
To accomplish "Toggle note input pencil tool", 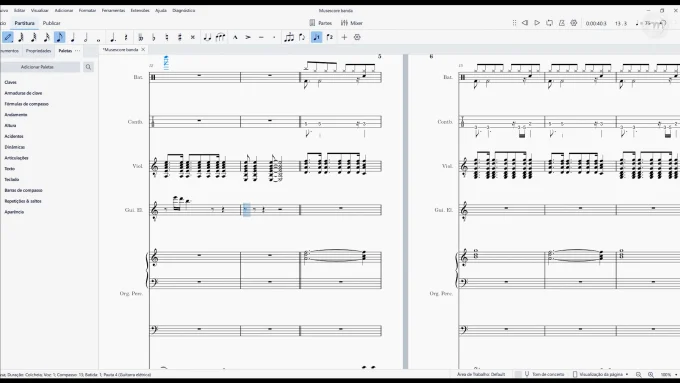I will tap(8, 37).
